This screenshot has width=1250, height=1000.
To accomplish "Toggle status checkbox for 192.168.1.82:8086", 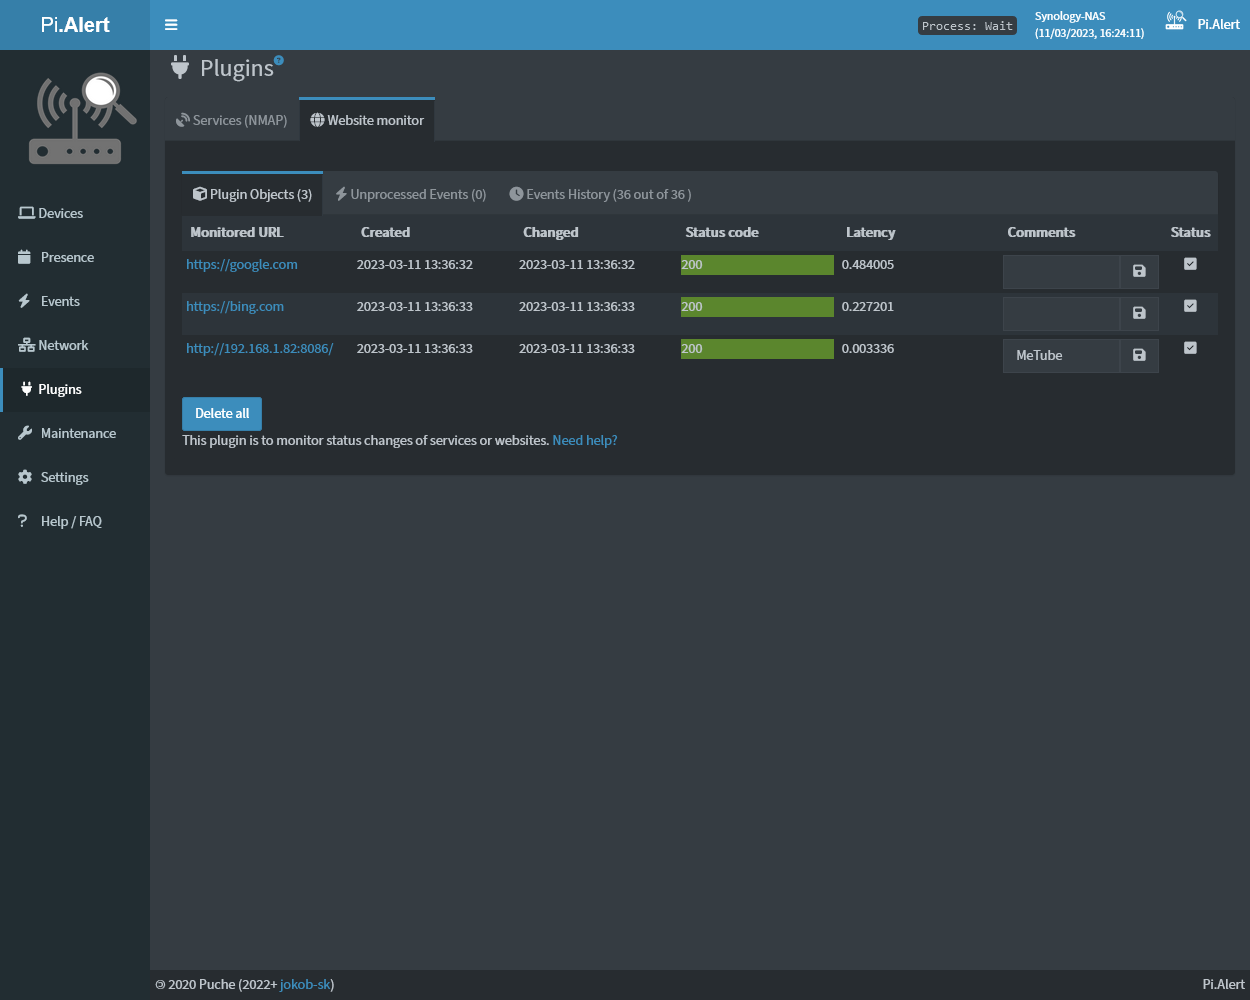I will tap(1190, 348).
